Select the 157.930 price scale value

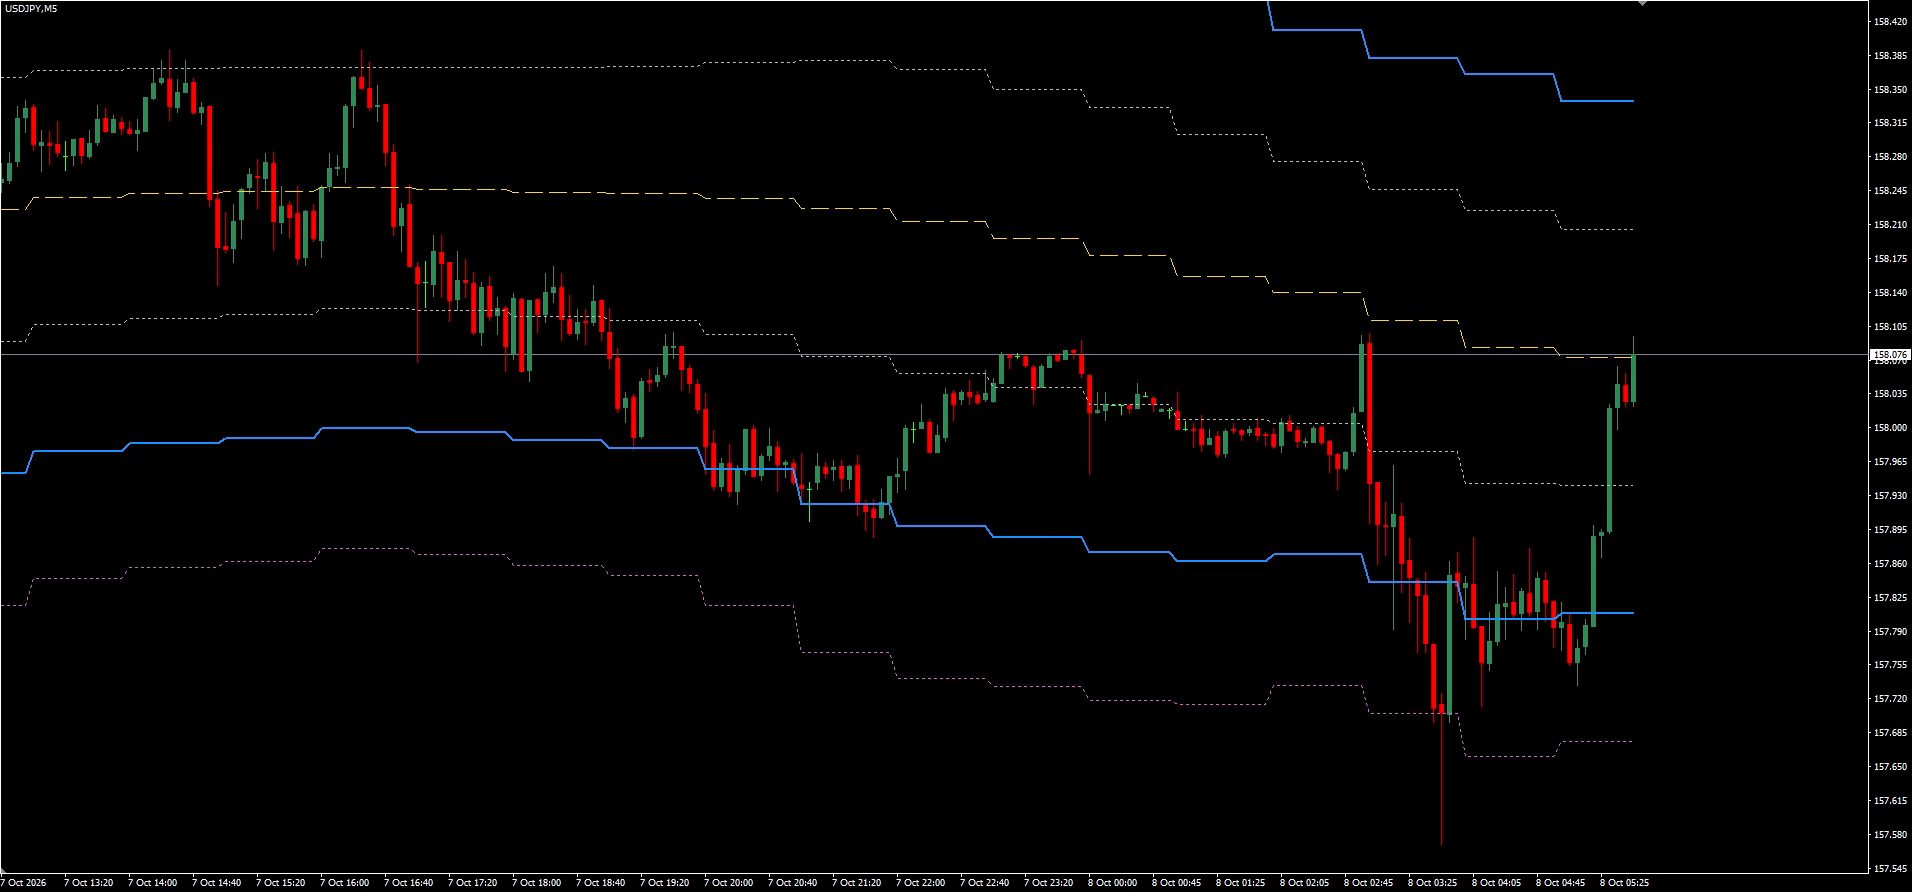(1891, 496)
